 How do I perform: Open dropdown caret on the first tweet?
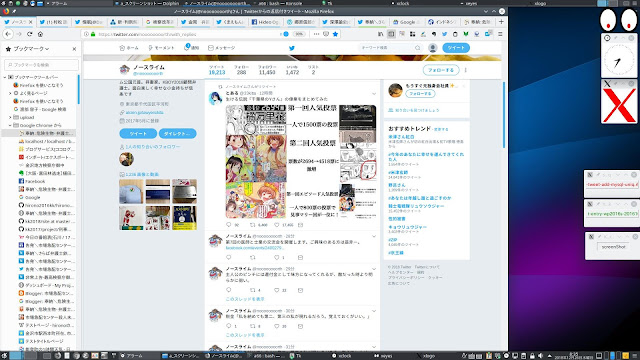374,94
